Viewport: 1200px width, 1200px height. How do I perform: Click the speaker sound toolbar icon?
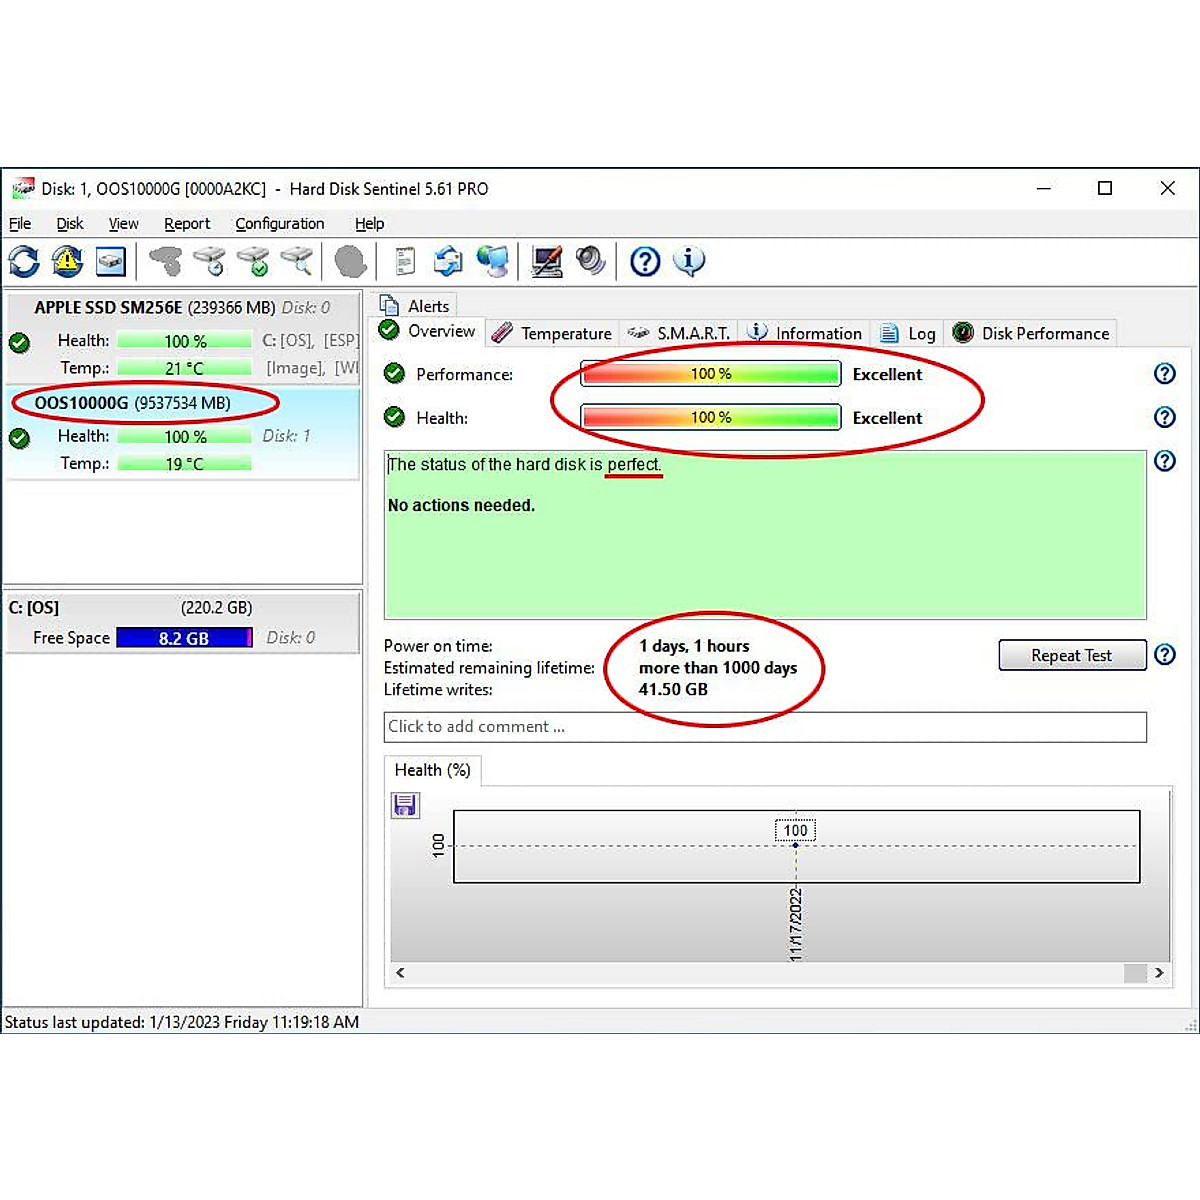(591, 262)
